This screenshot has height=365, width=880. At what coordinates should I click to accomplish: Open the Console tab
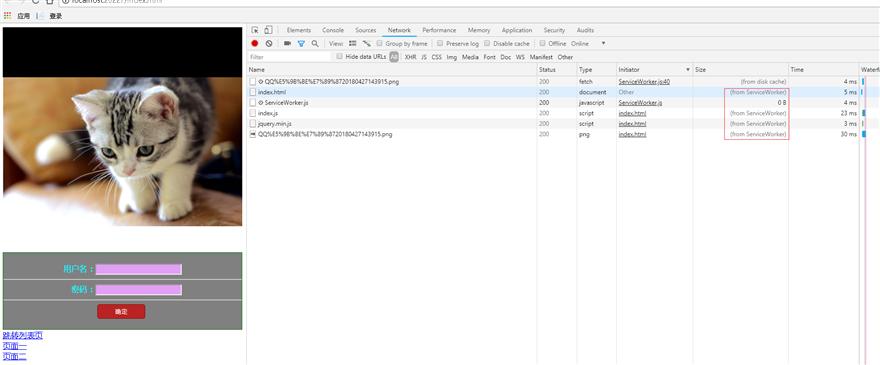(x=333, y=30)
